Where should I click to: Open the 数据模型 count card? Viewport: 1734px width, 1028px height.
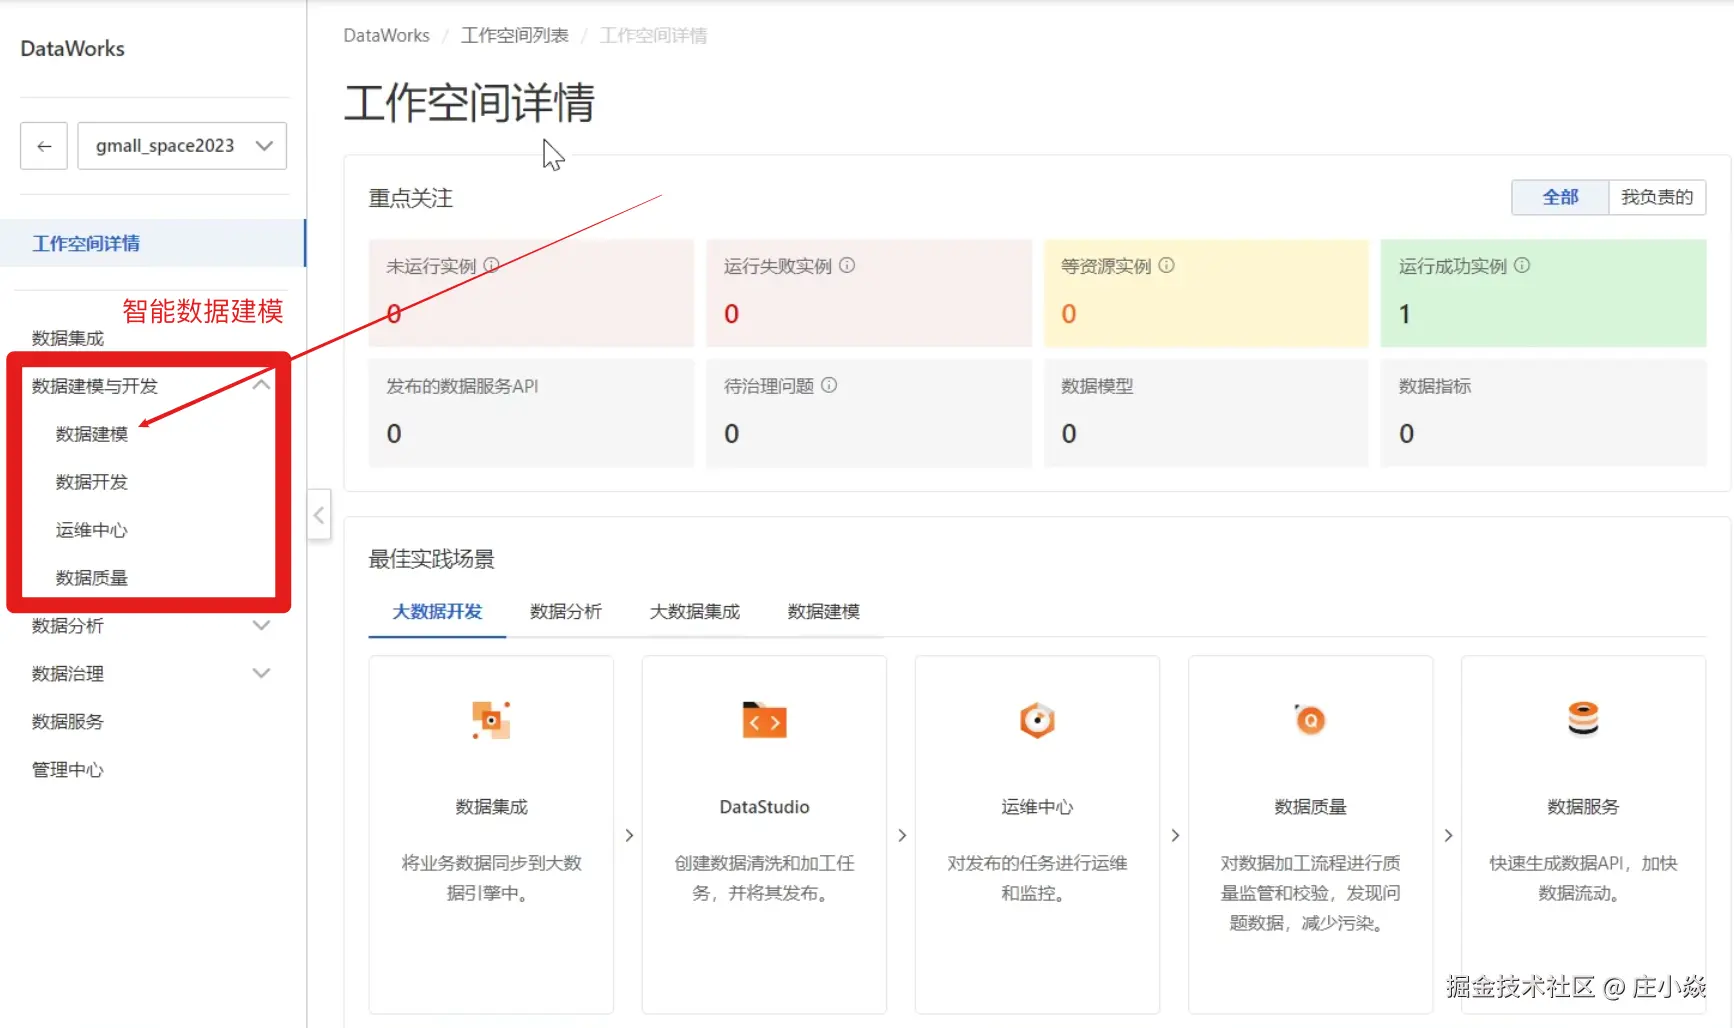click(1206, 413)
